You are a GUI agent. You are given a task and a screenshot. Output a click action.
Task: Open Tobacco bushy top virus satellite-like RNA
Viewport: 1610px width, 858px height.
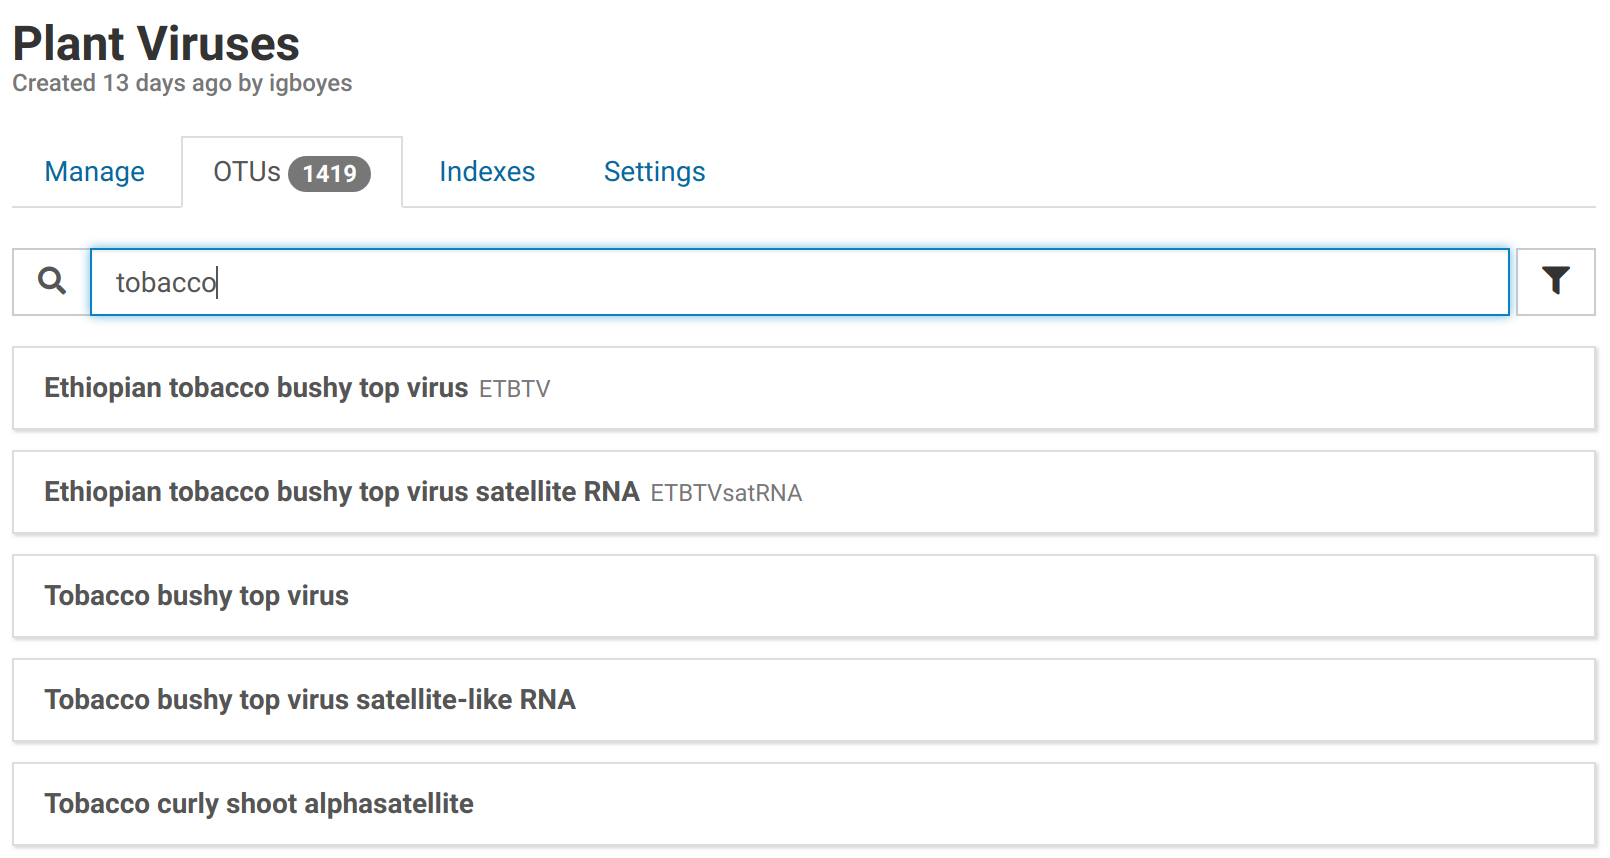tap(310, 700)
